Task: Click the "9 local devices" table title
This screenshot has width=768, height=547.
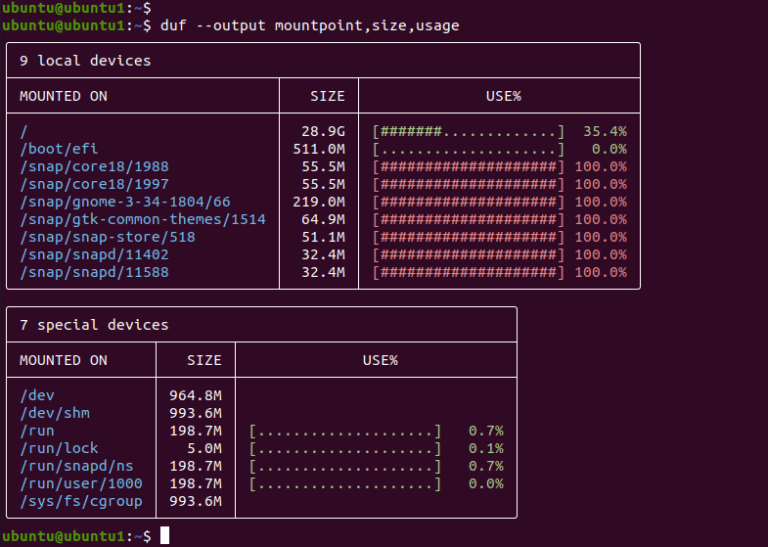Action: [85, 61]
